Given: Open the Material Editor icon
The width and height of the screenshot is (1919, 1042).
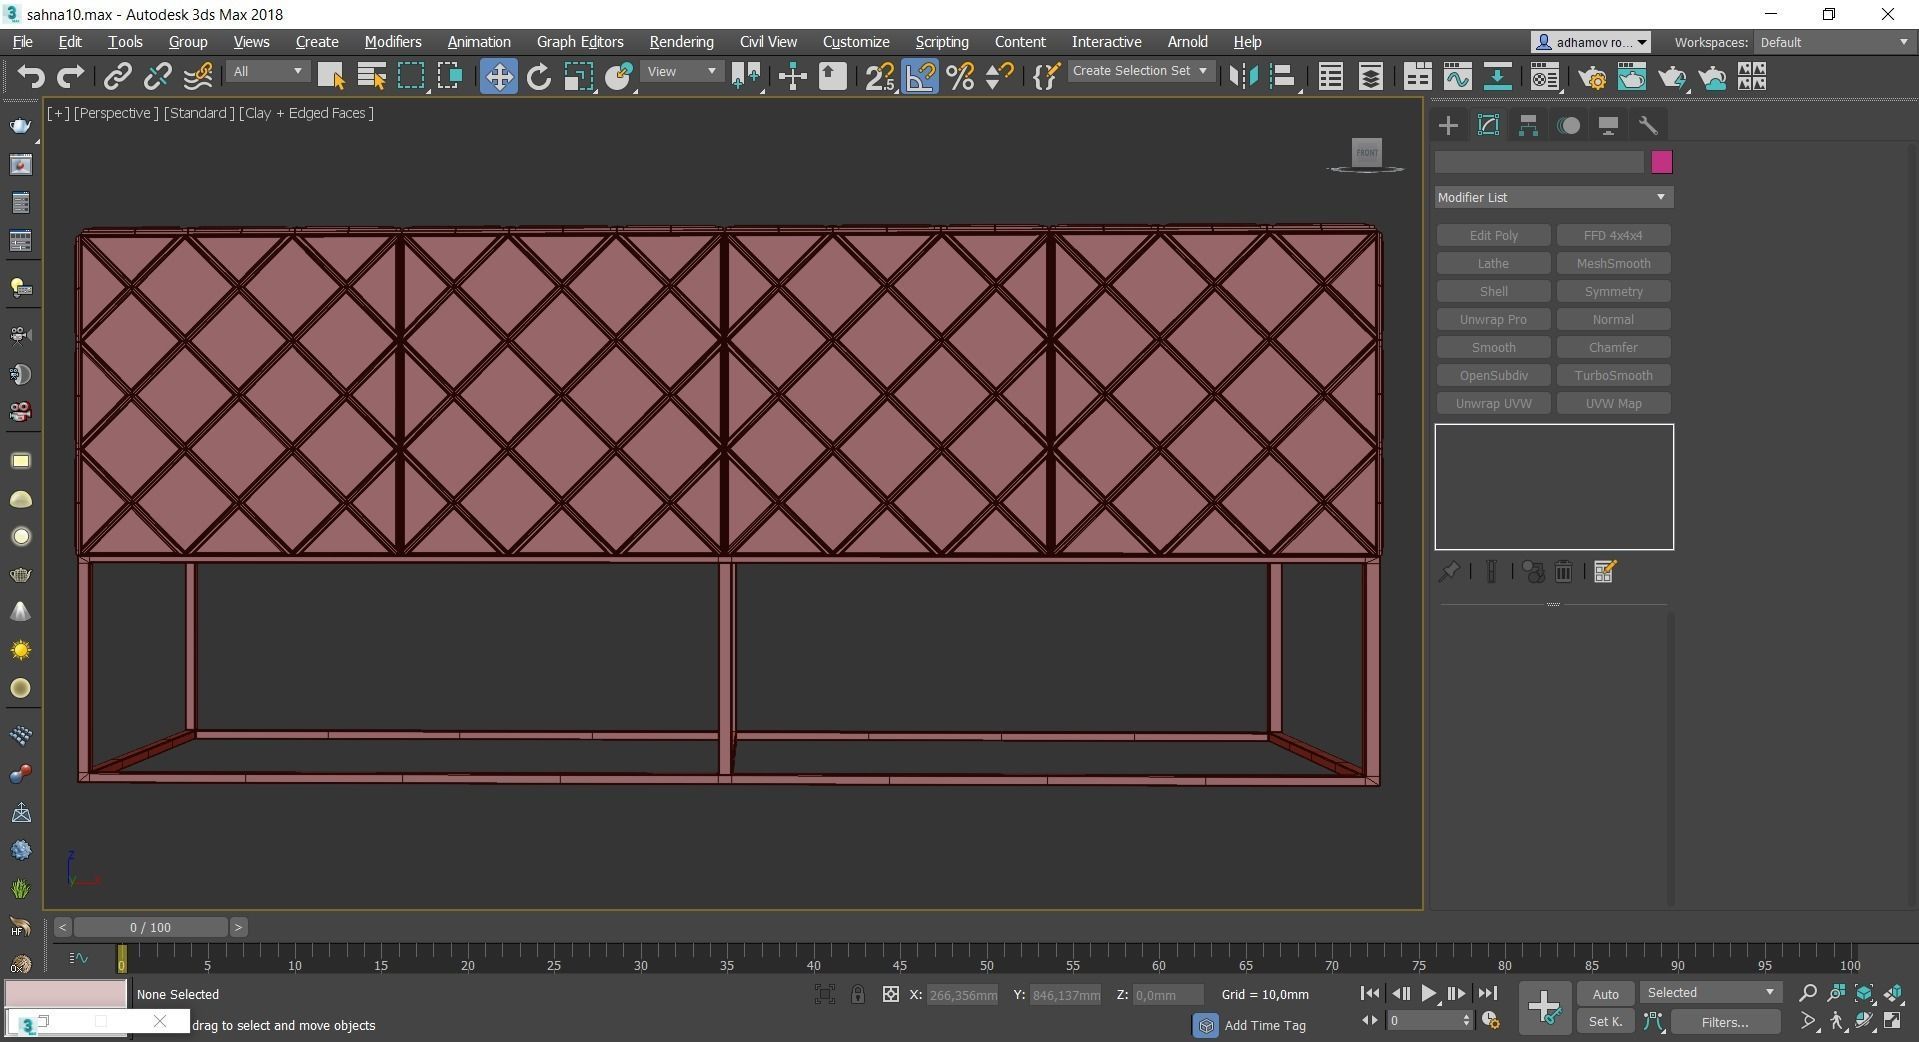Looking at the screenshot, I should (x=1544, y=77).
